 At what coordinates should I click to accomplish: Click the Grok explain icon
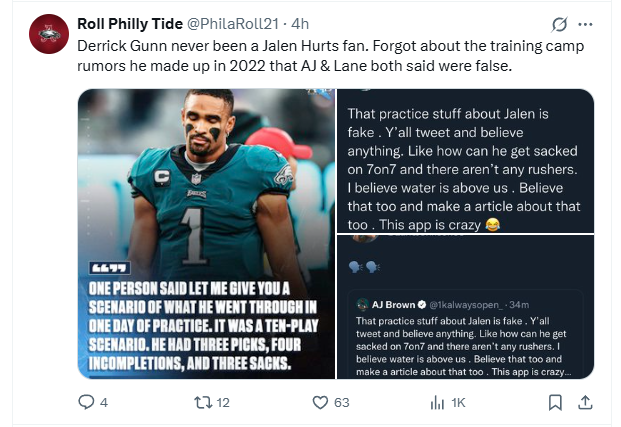pyautogui.click(x=561, y=24)
